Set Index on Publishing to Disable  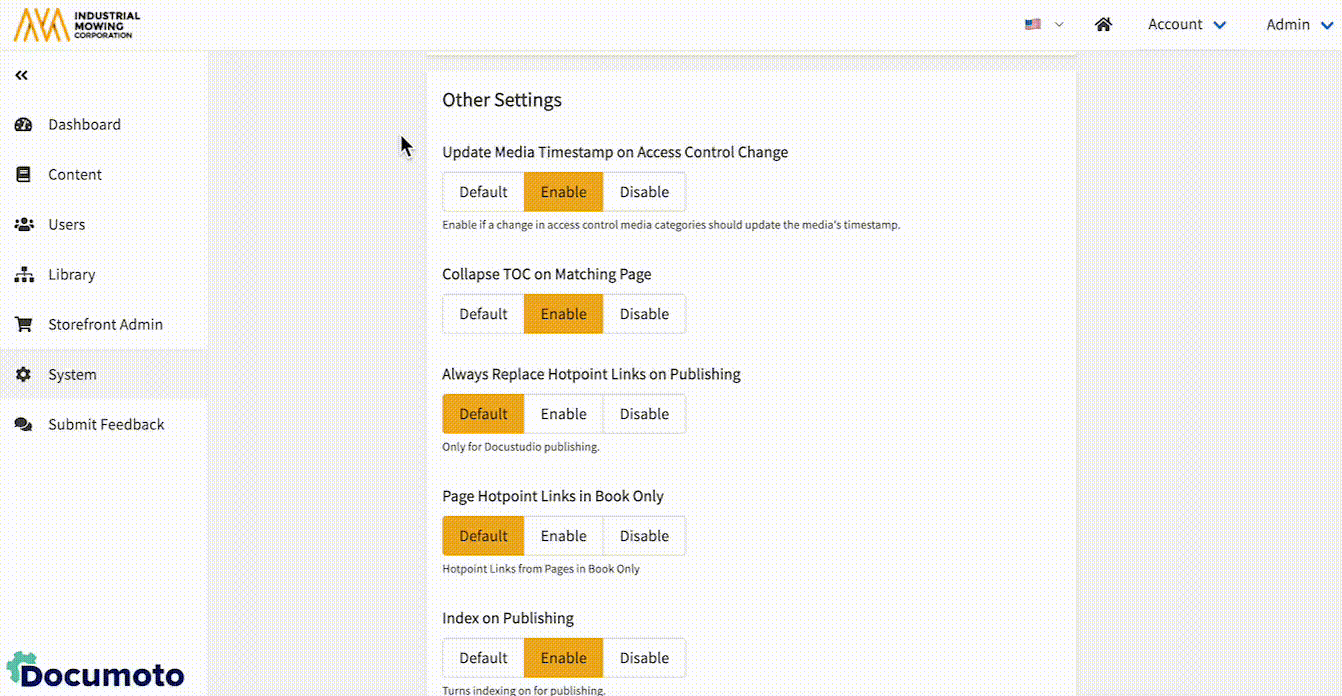click(644, 658)
